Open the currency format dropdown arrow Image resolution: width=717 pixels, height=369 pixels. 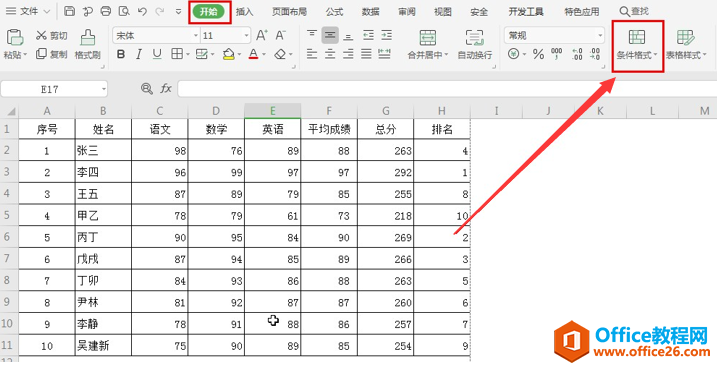tap(524, 55)
